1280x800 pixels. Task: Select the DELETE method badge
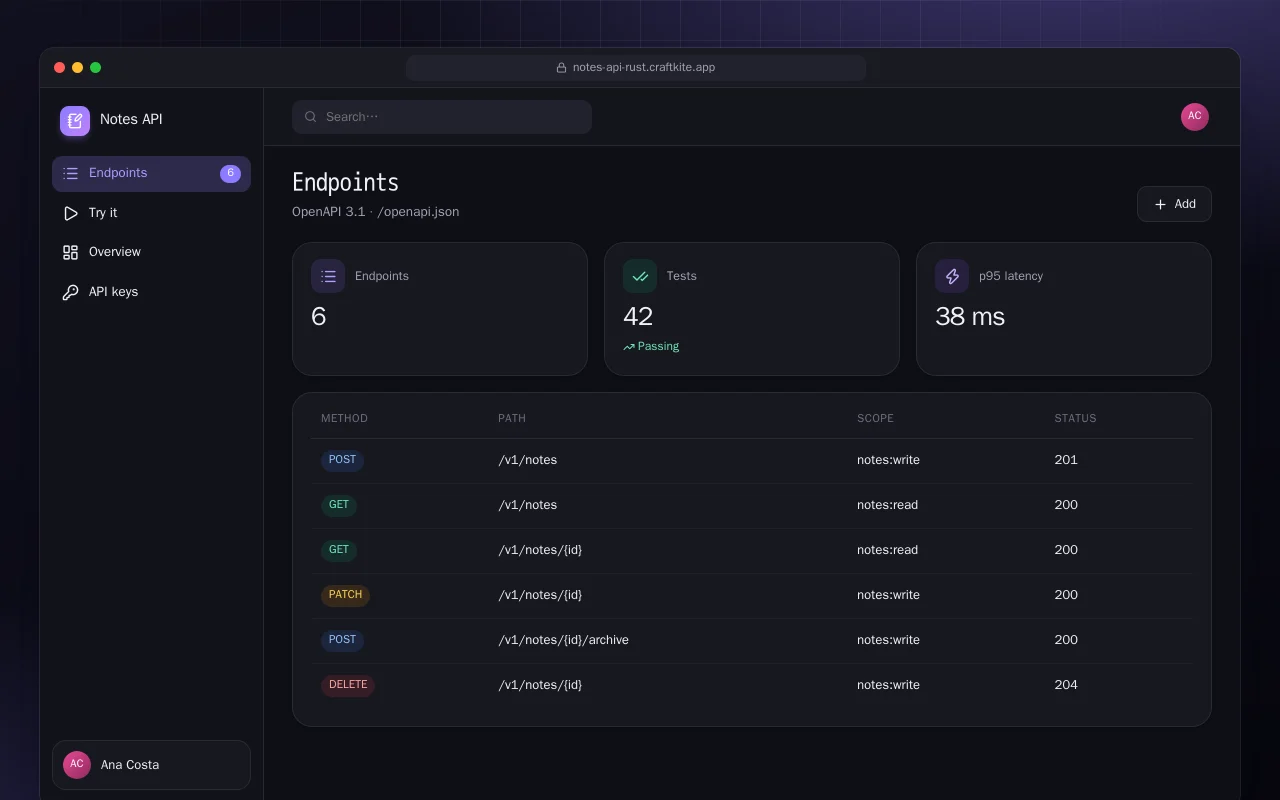(x=348, y=685)
